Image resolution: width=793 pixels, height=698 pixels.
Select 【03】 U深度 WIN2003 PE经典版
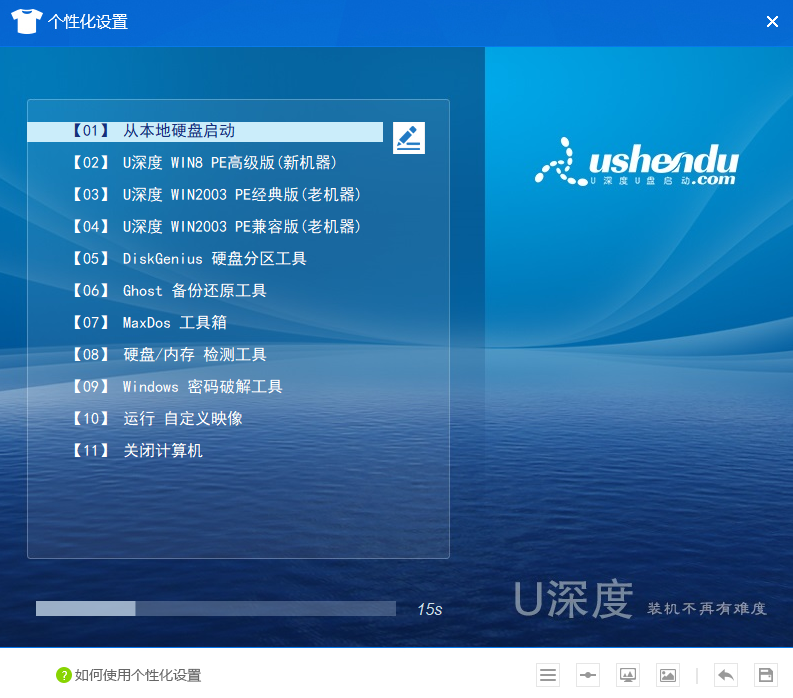pos(216,195)
